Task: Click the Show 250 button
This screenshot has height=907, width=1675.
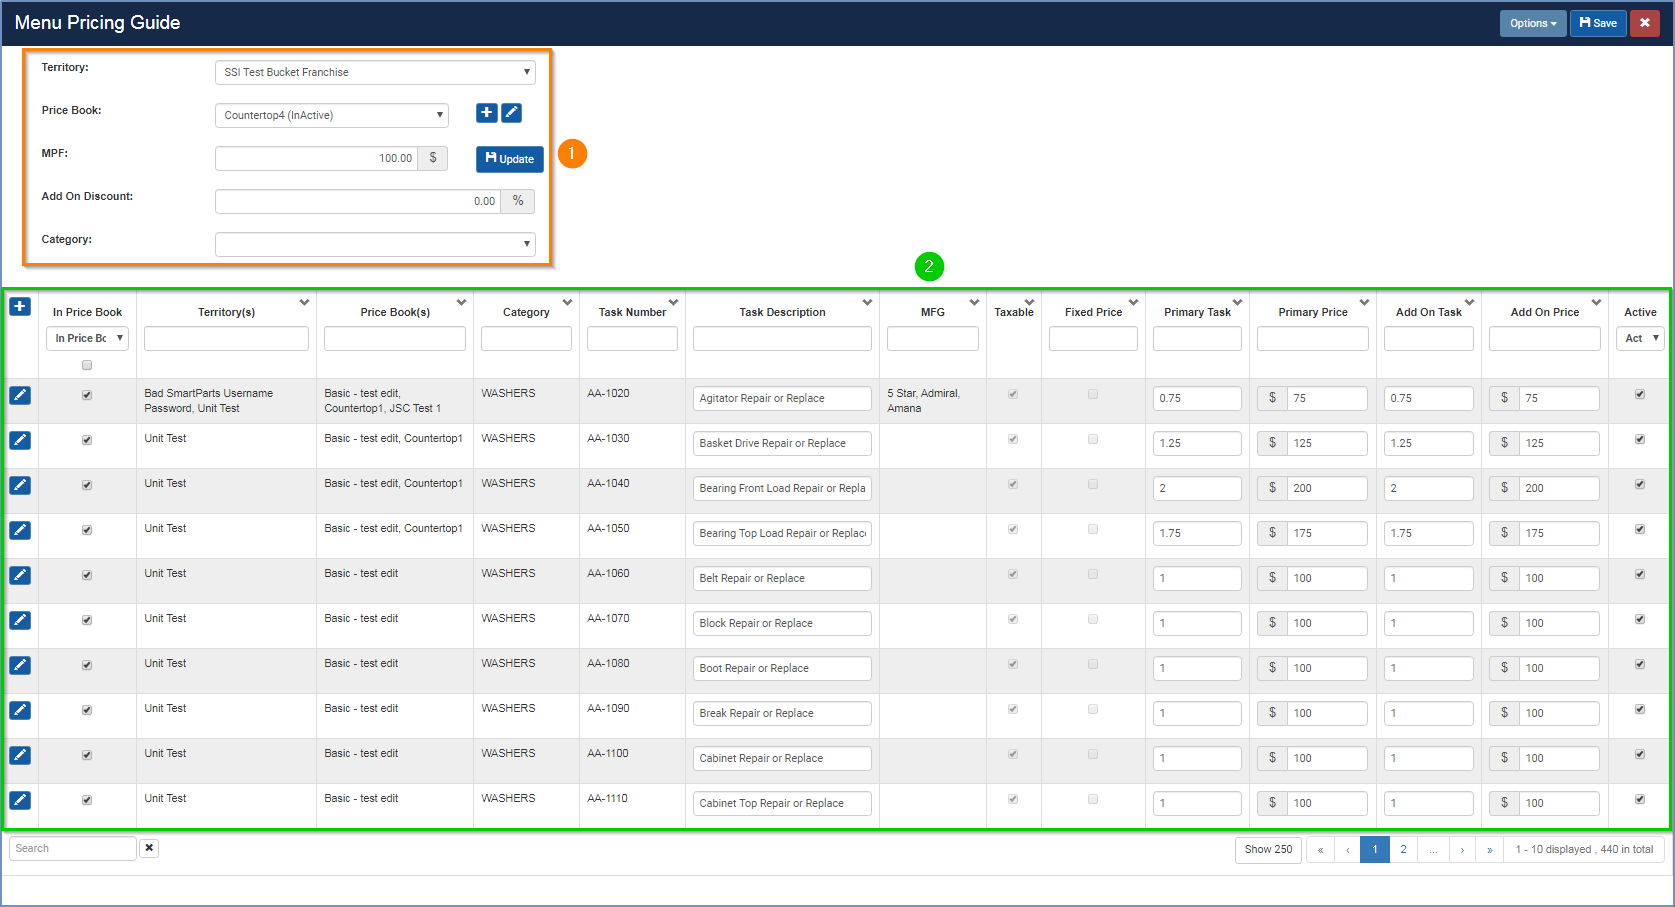Action: point(1268,850)
